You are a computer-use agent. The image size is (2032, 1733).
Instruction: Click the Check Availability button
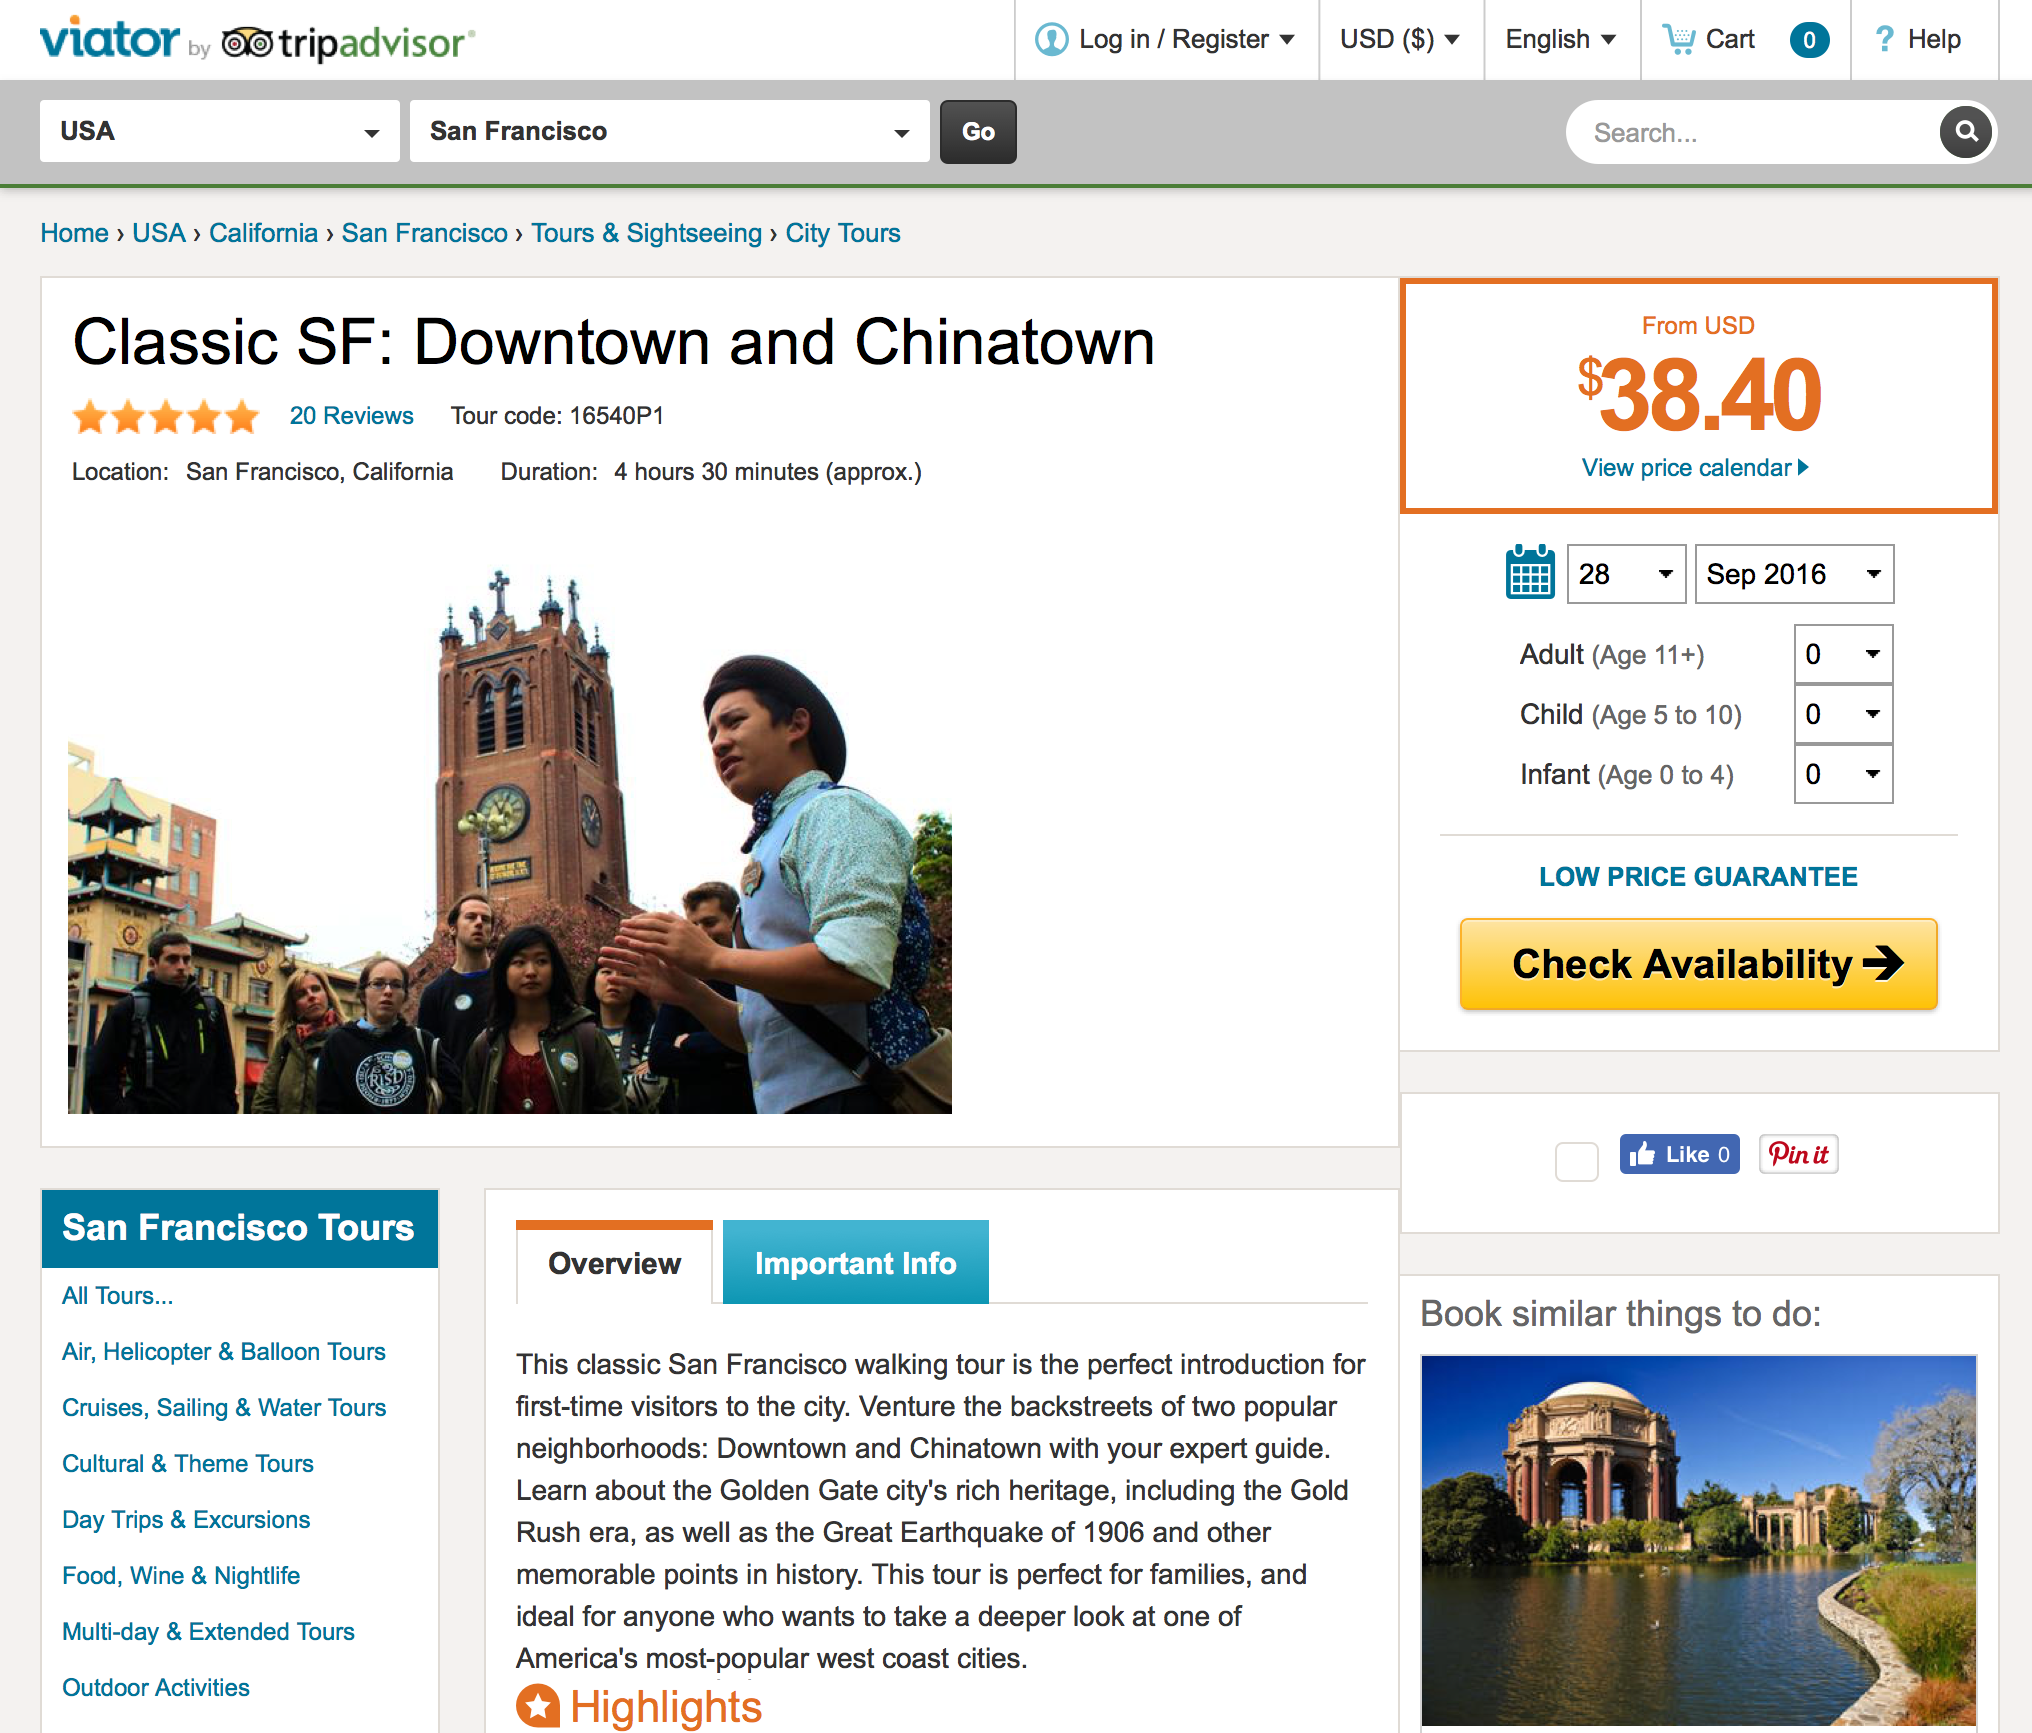click(x=1698, y=964)
